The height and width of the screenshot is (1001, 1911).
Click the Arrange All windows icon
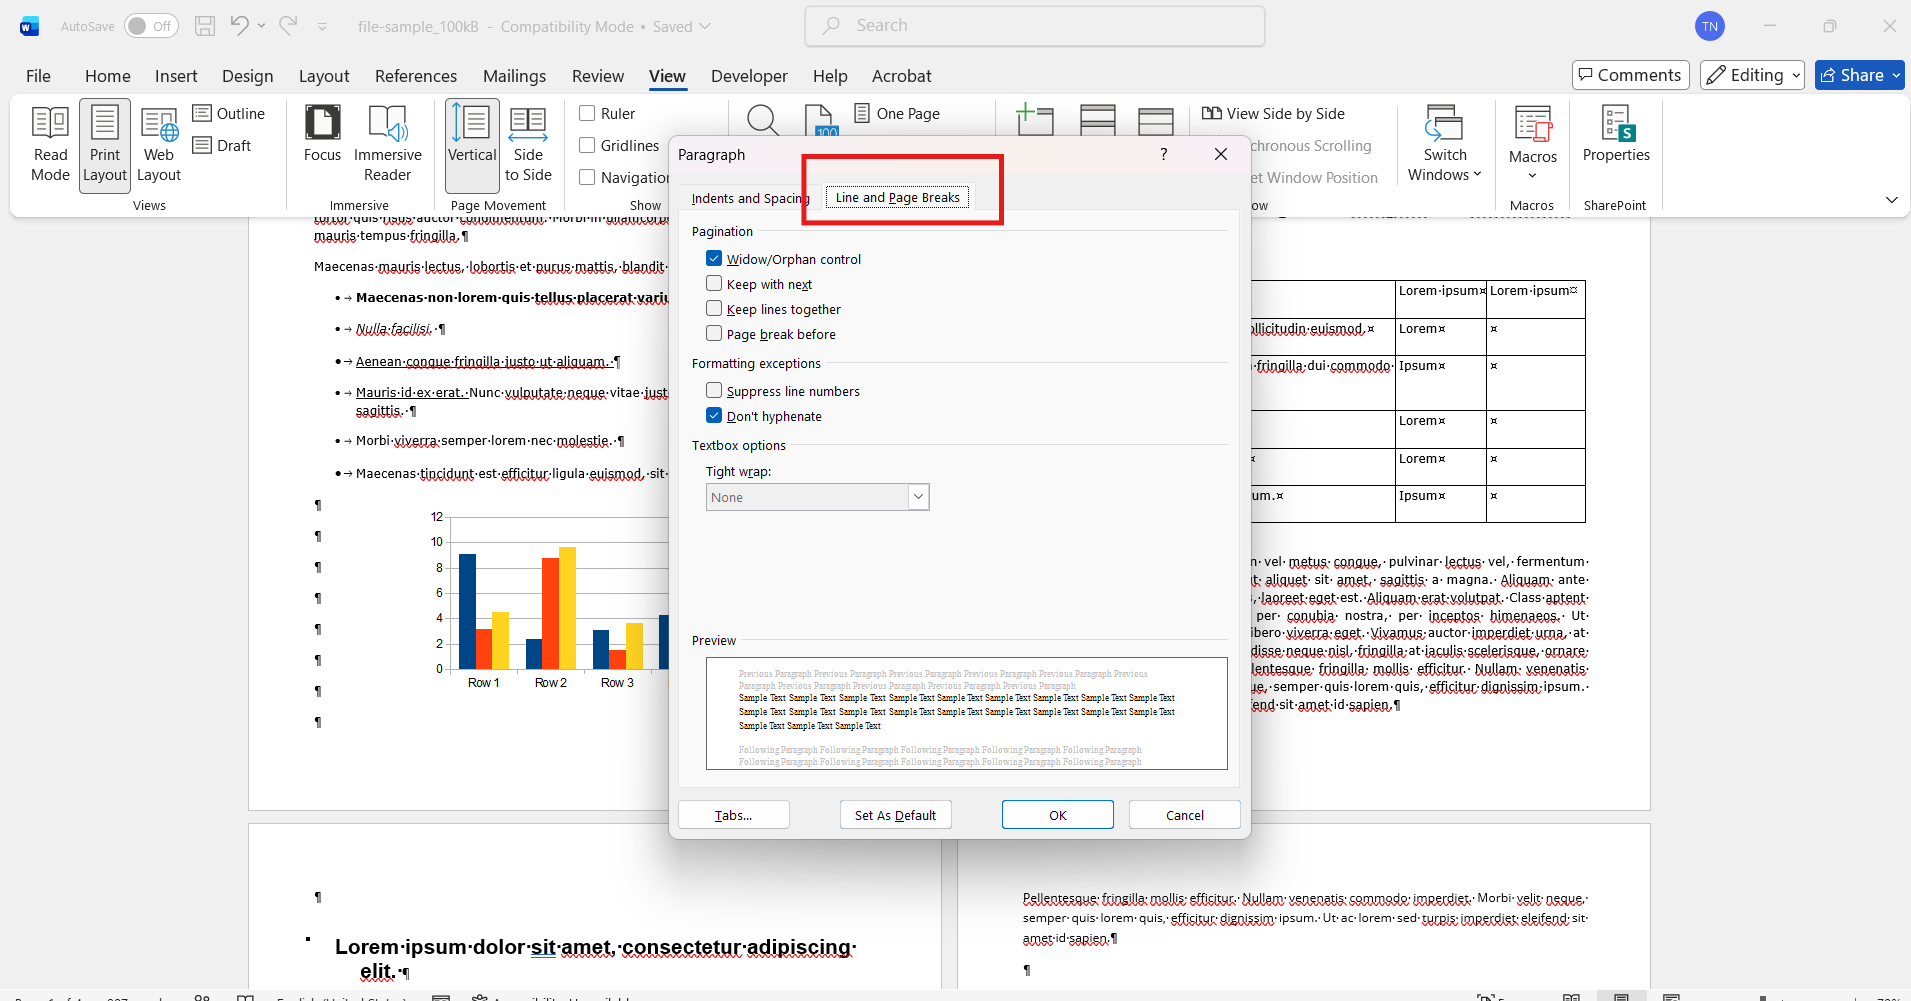pyautogui.click(x=1098, y=120)
